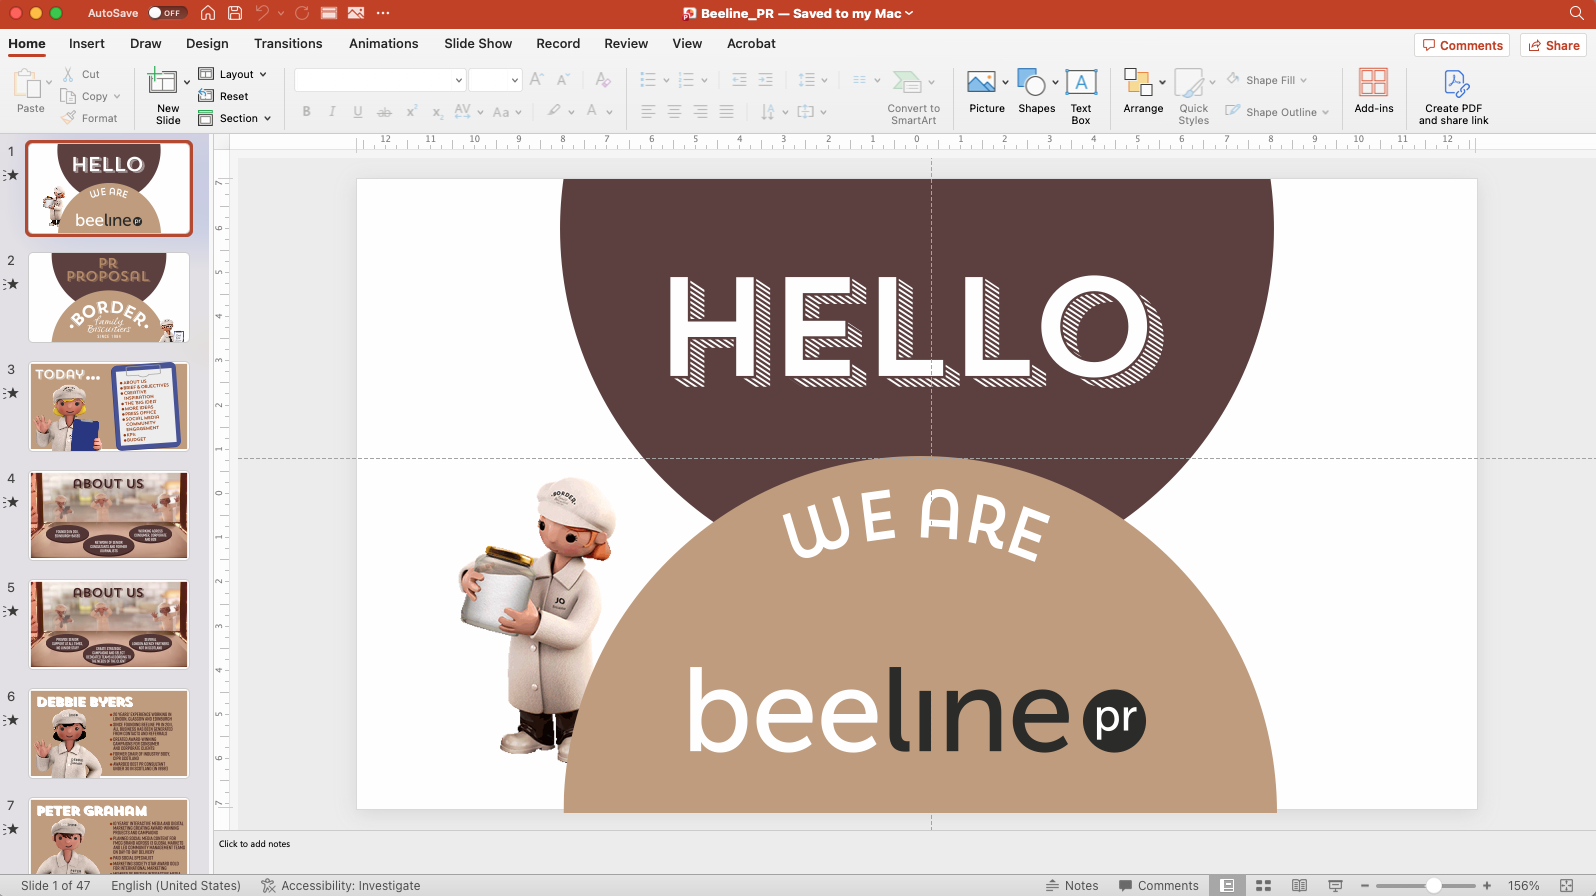1596x896 pixels.
Task: Open the three-dot more options in title bar
Action: [383, 13]
